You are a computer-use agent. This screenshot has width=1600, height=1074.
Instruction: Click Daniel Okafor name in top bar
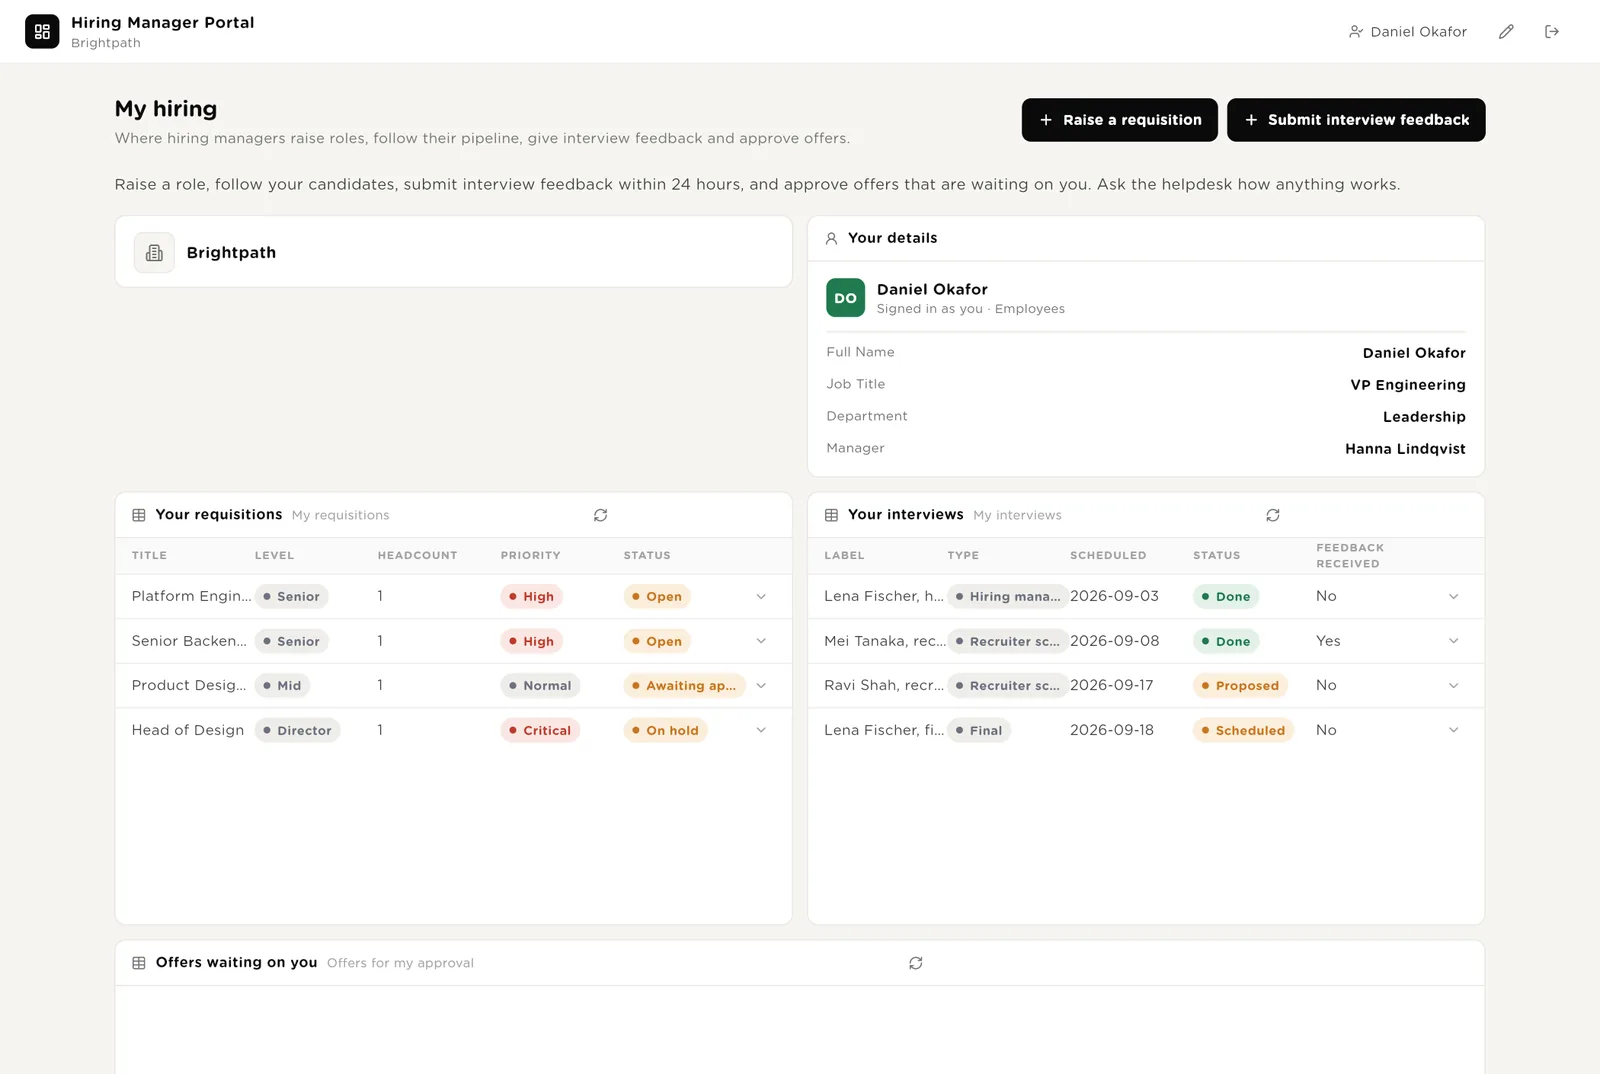click(x=1418, y=32)
